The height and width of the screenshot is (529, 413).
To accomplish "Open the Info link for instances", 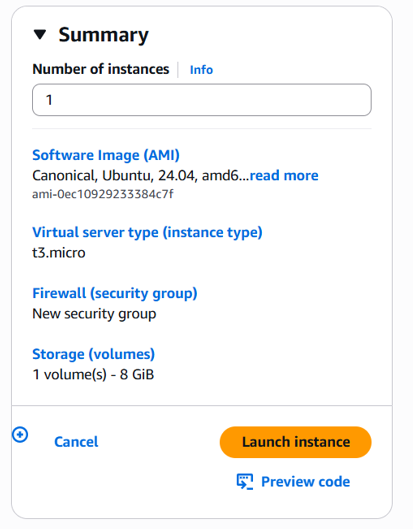I will pyautogui.click(x=201, y=70).
